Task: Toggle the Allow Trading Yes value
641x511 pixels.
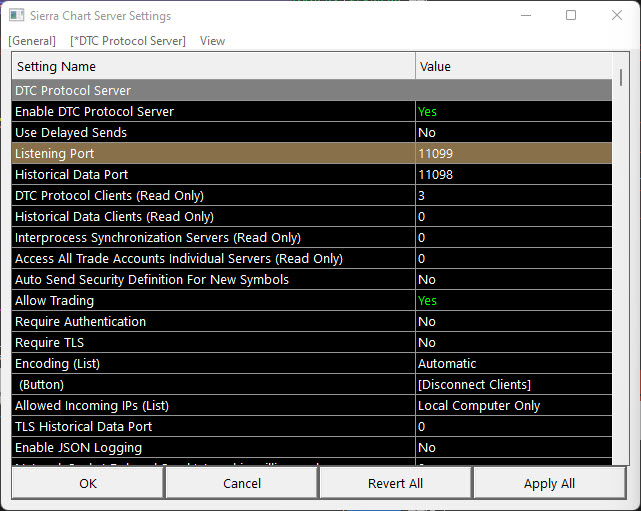Action: [427, 300]
